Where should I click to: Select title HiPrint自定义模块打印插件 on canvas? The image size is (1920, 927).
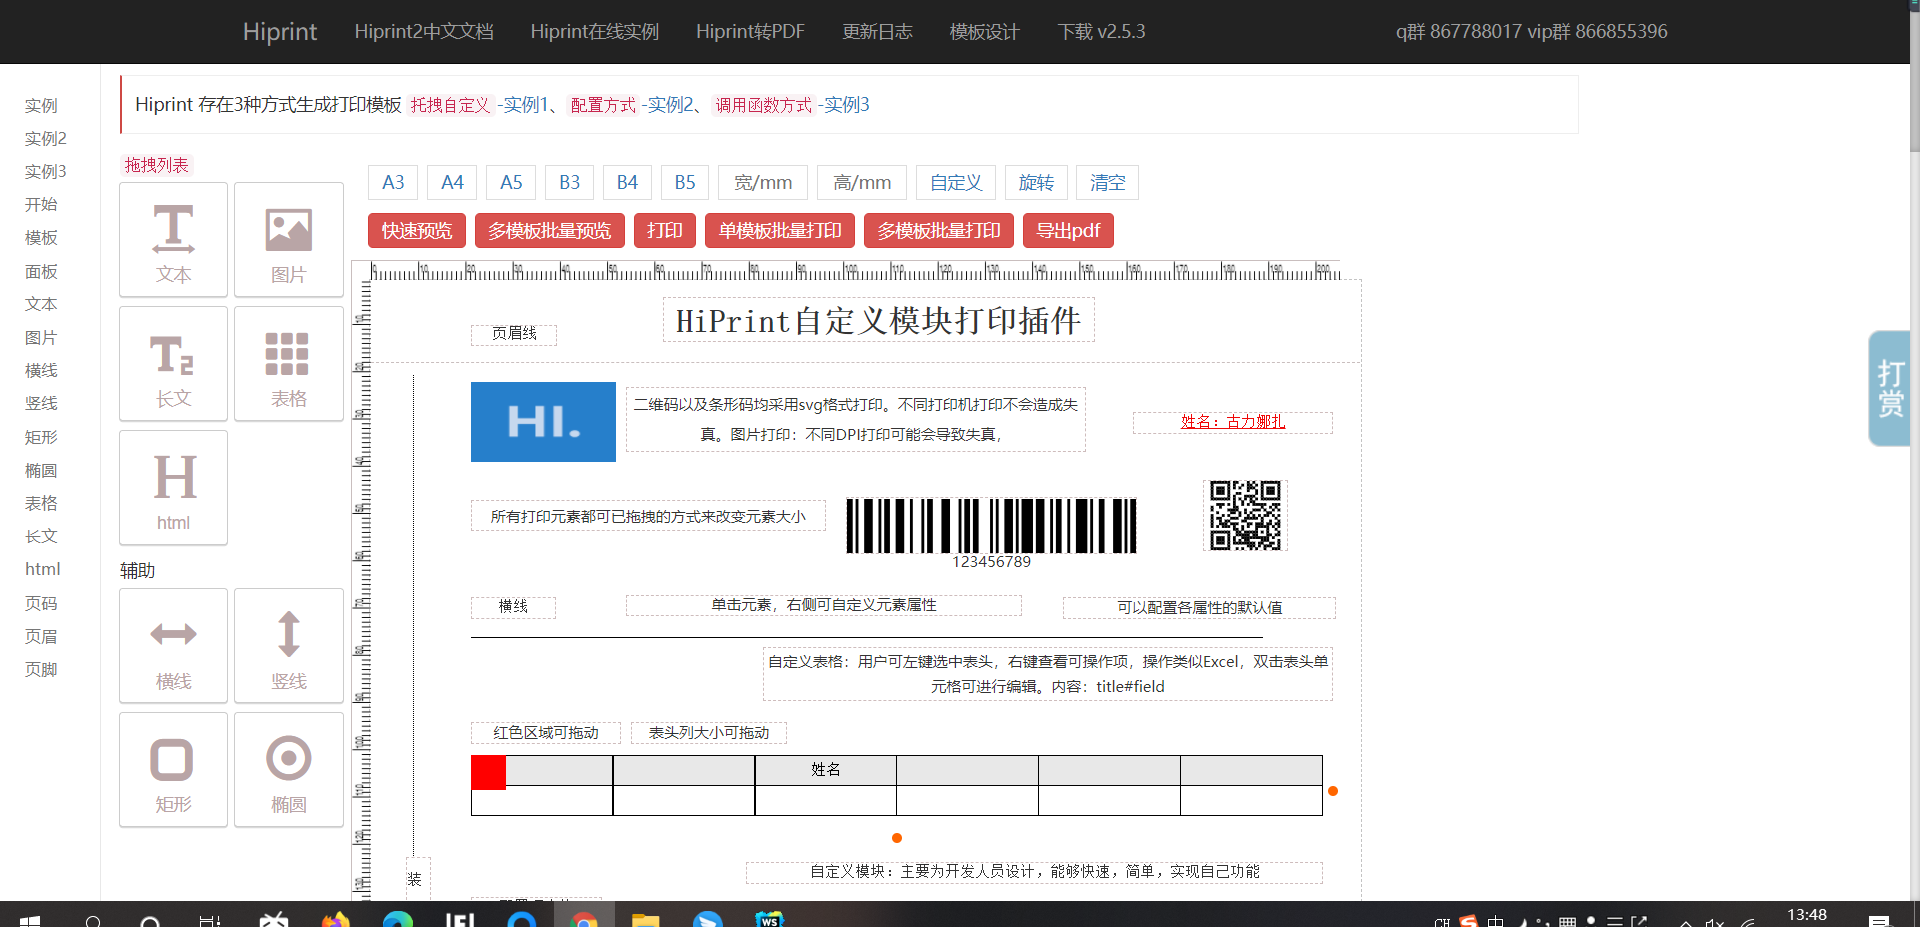click(878, 320)
